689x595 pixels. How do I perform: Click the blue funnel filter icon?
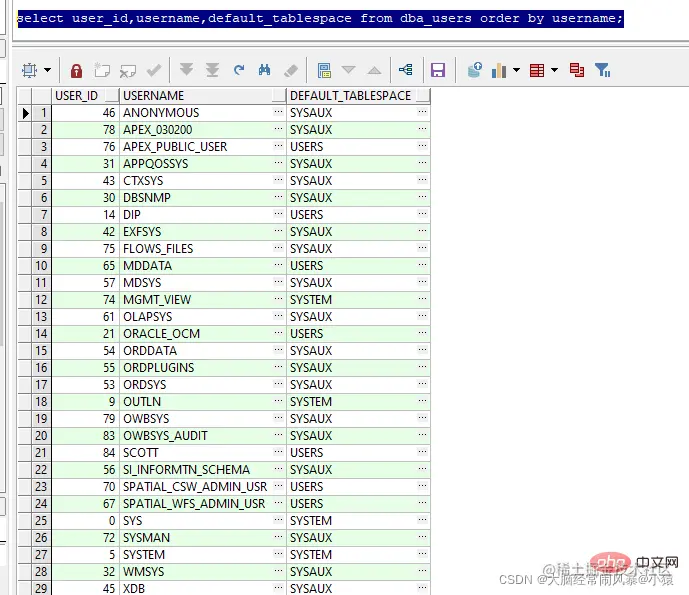603,70
